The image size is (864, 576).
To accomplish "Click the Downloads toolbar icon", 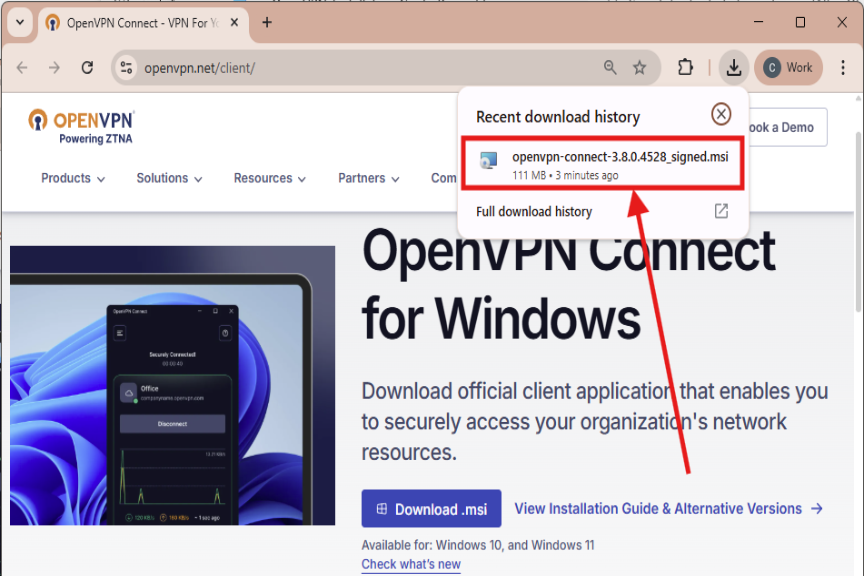I will (x=734, y=68).
